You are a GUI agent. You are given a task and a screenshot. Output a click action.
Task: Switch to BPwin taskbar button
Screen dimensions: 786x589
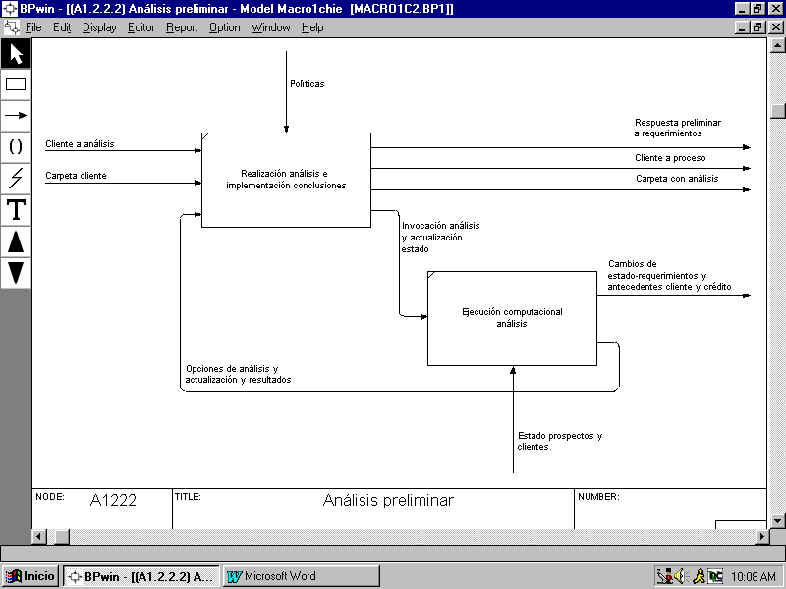141,576
